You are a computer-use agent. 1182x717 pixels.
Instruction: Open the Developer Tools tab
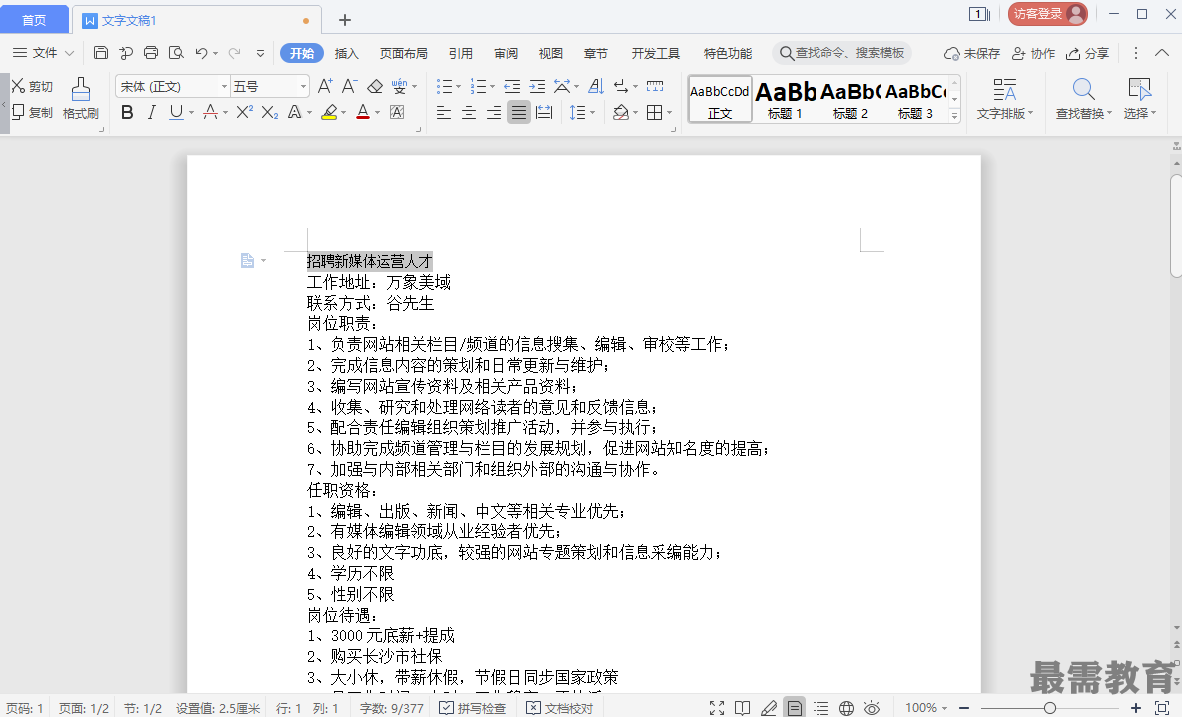(x=656, y=53)
